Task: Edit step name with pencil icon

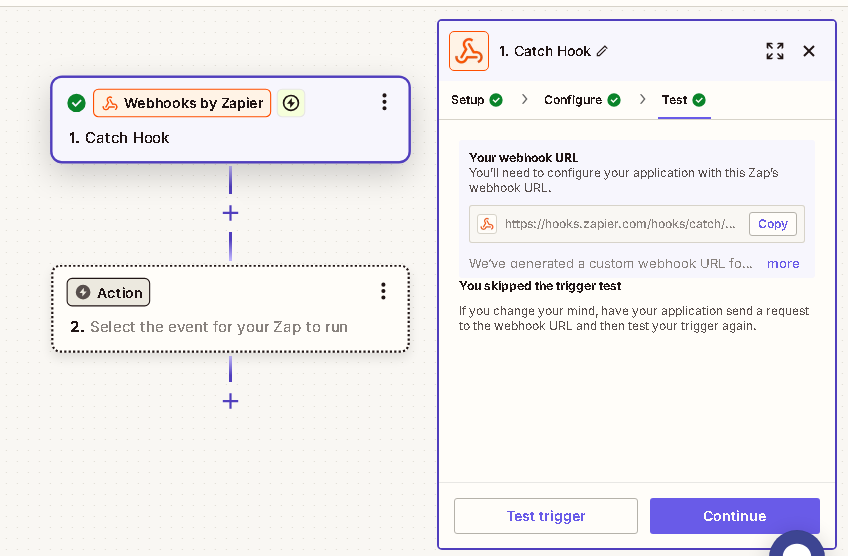Action: (602, 51)
